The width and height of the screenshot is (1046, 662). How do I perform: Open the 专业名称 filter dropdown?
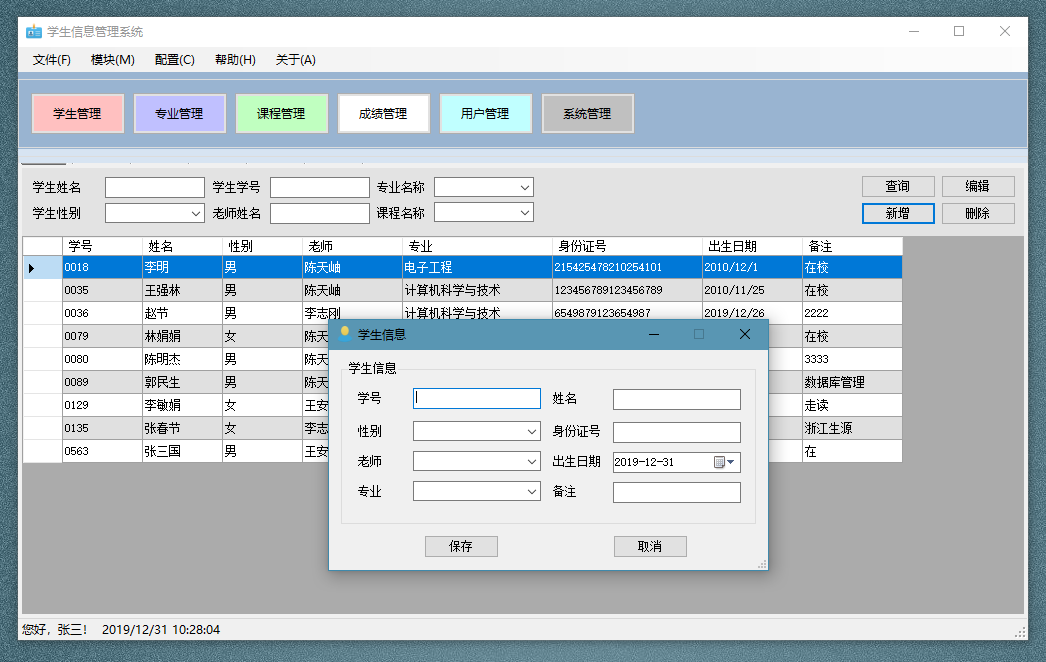(x=524, y=188)
